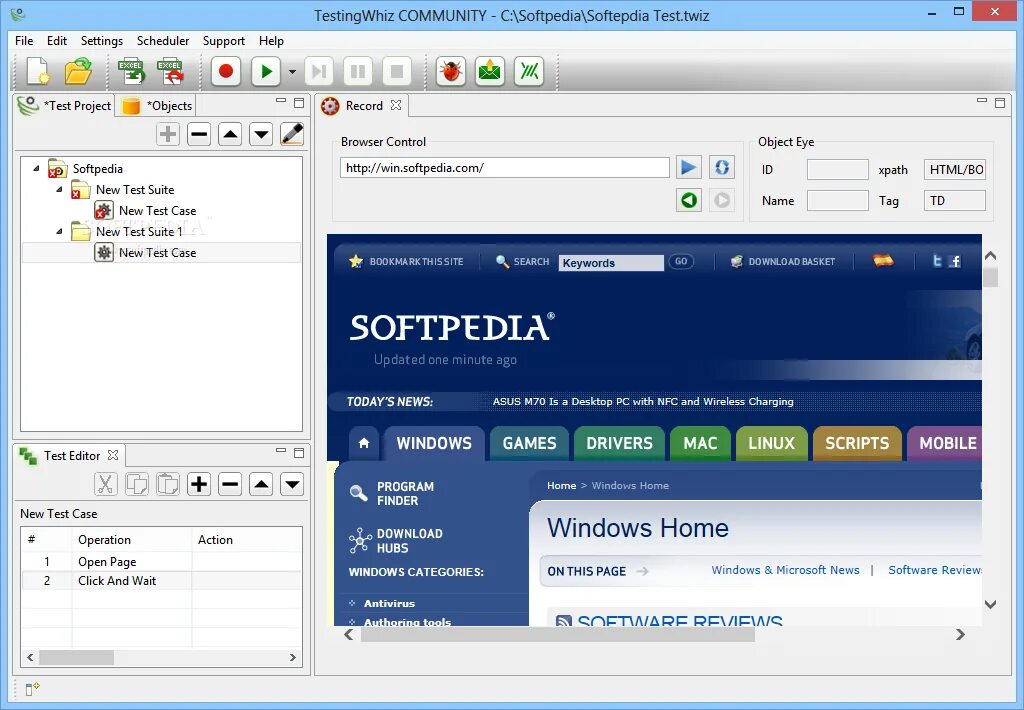1024x710 pixels.
Task: Select the Softpedia project in tree
Action: [97, 169]
